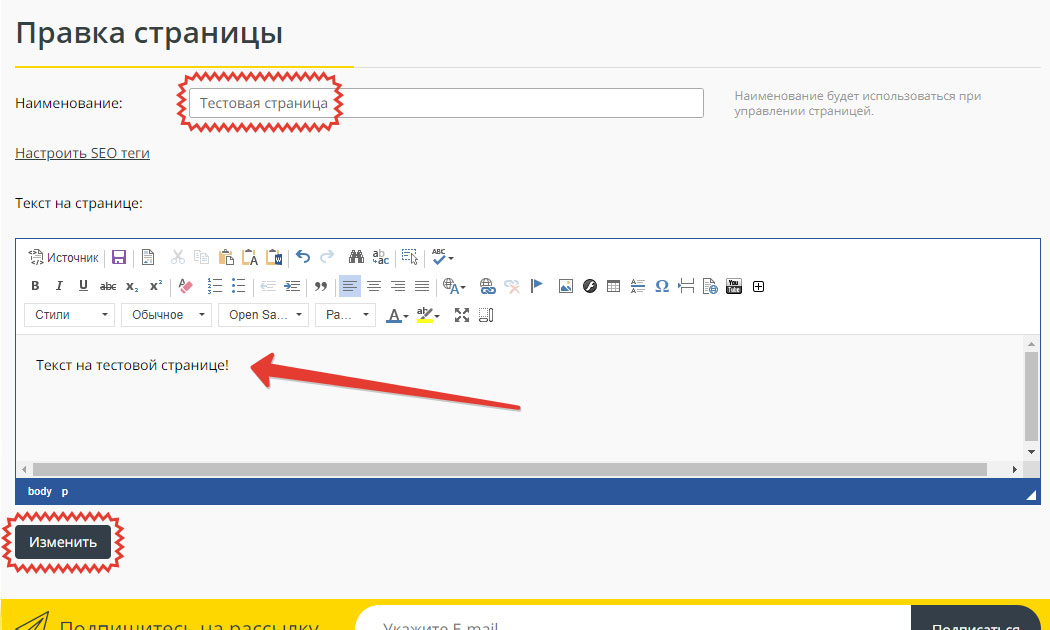Maximize the editor with the fullscreen icon
This screenshot has height=630, width=1050.
(462, 316)
